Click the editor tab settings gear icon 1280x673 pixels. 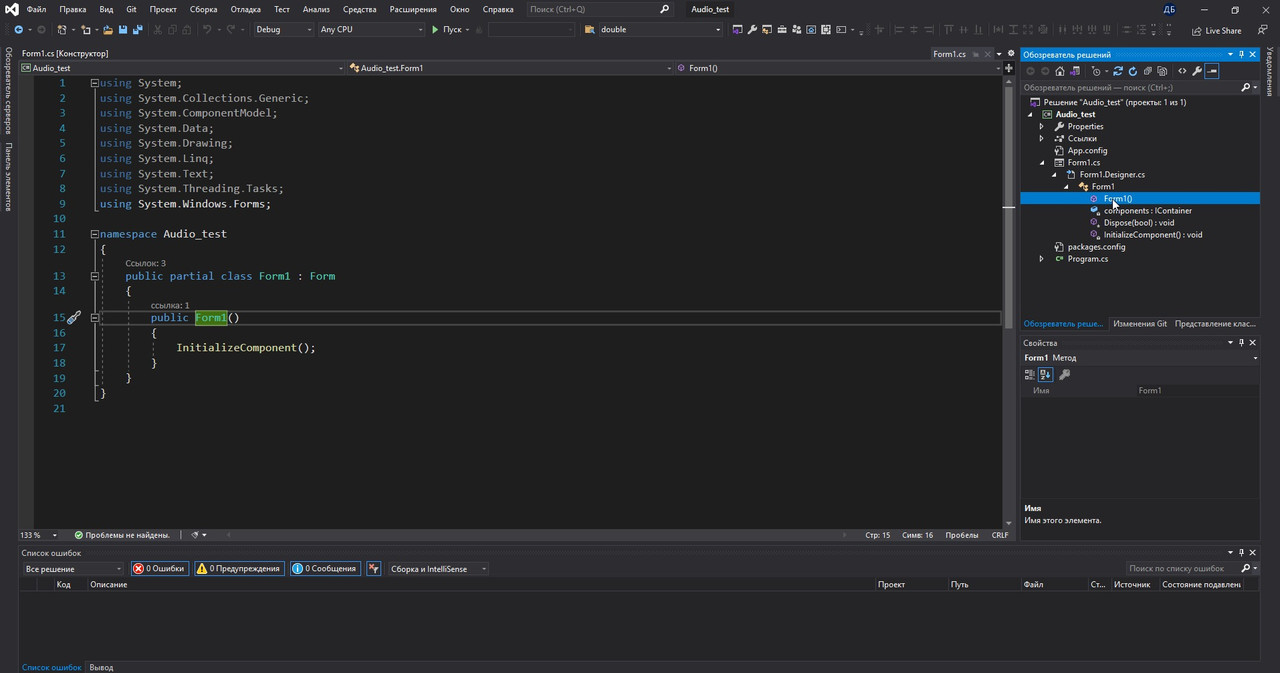[x=1011, y=53]
